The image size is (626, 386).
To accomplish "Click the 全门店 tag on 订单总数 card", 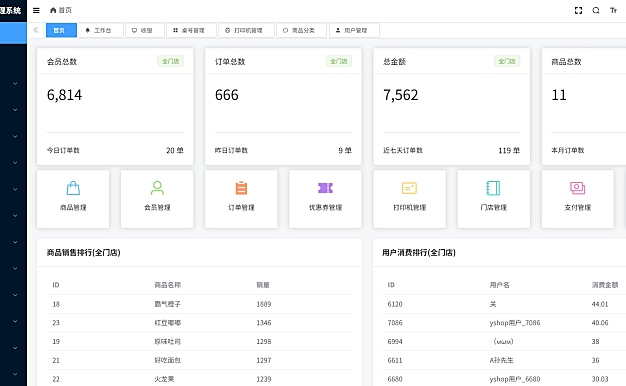I will tap(339, 61).
